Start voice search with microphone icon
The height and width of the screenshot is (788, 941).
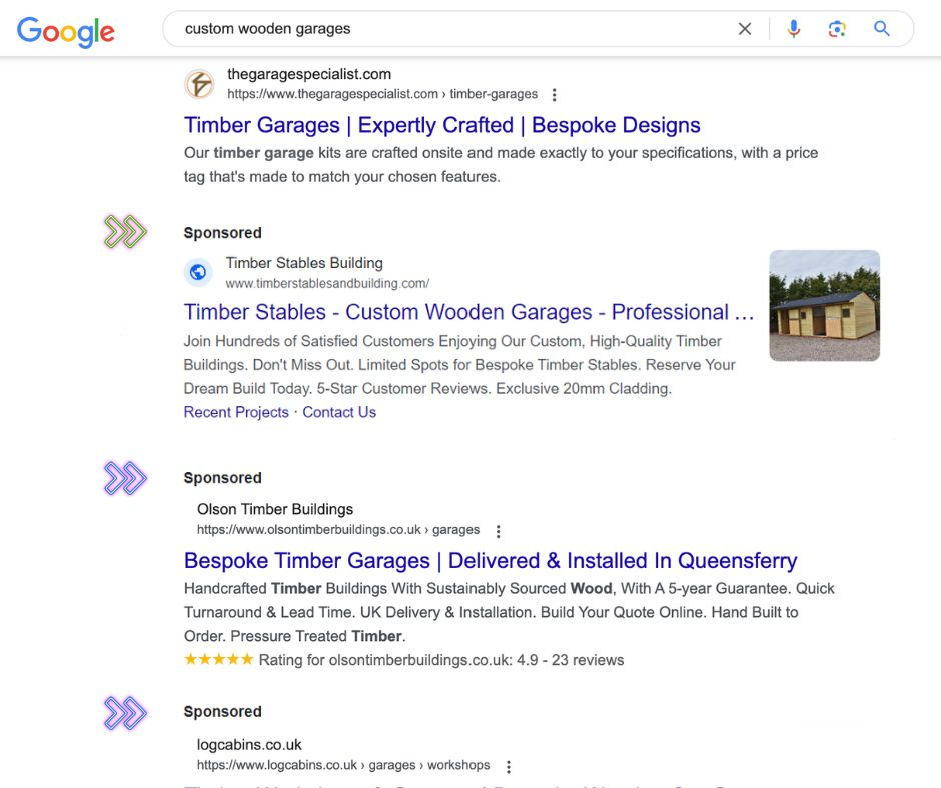[794, 29]
